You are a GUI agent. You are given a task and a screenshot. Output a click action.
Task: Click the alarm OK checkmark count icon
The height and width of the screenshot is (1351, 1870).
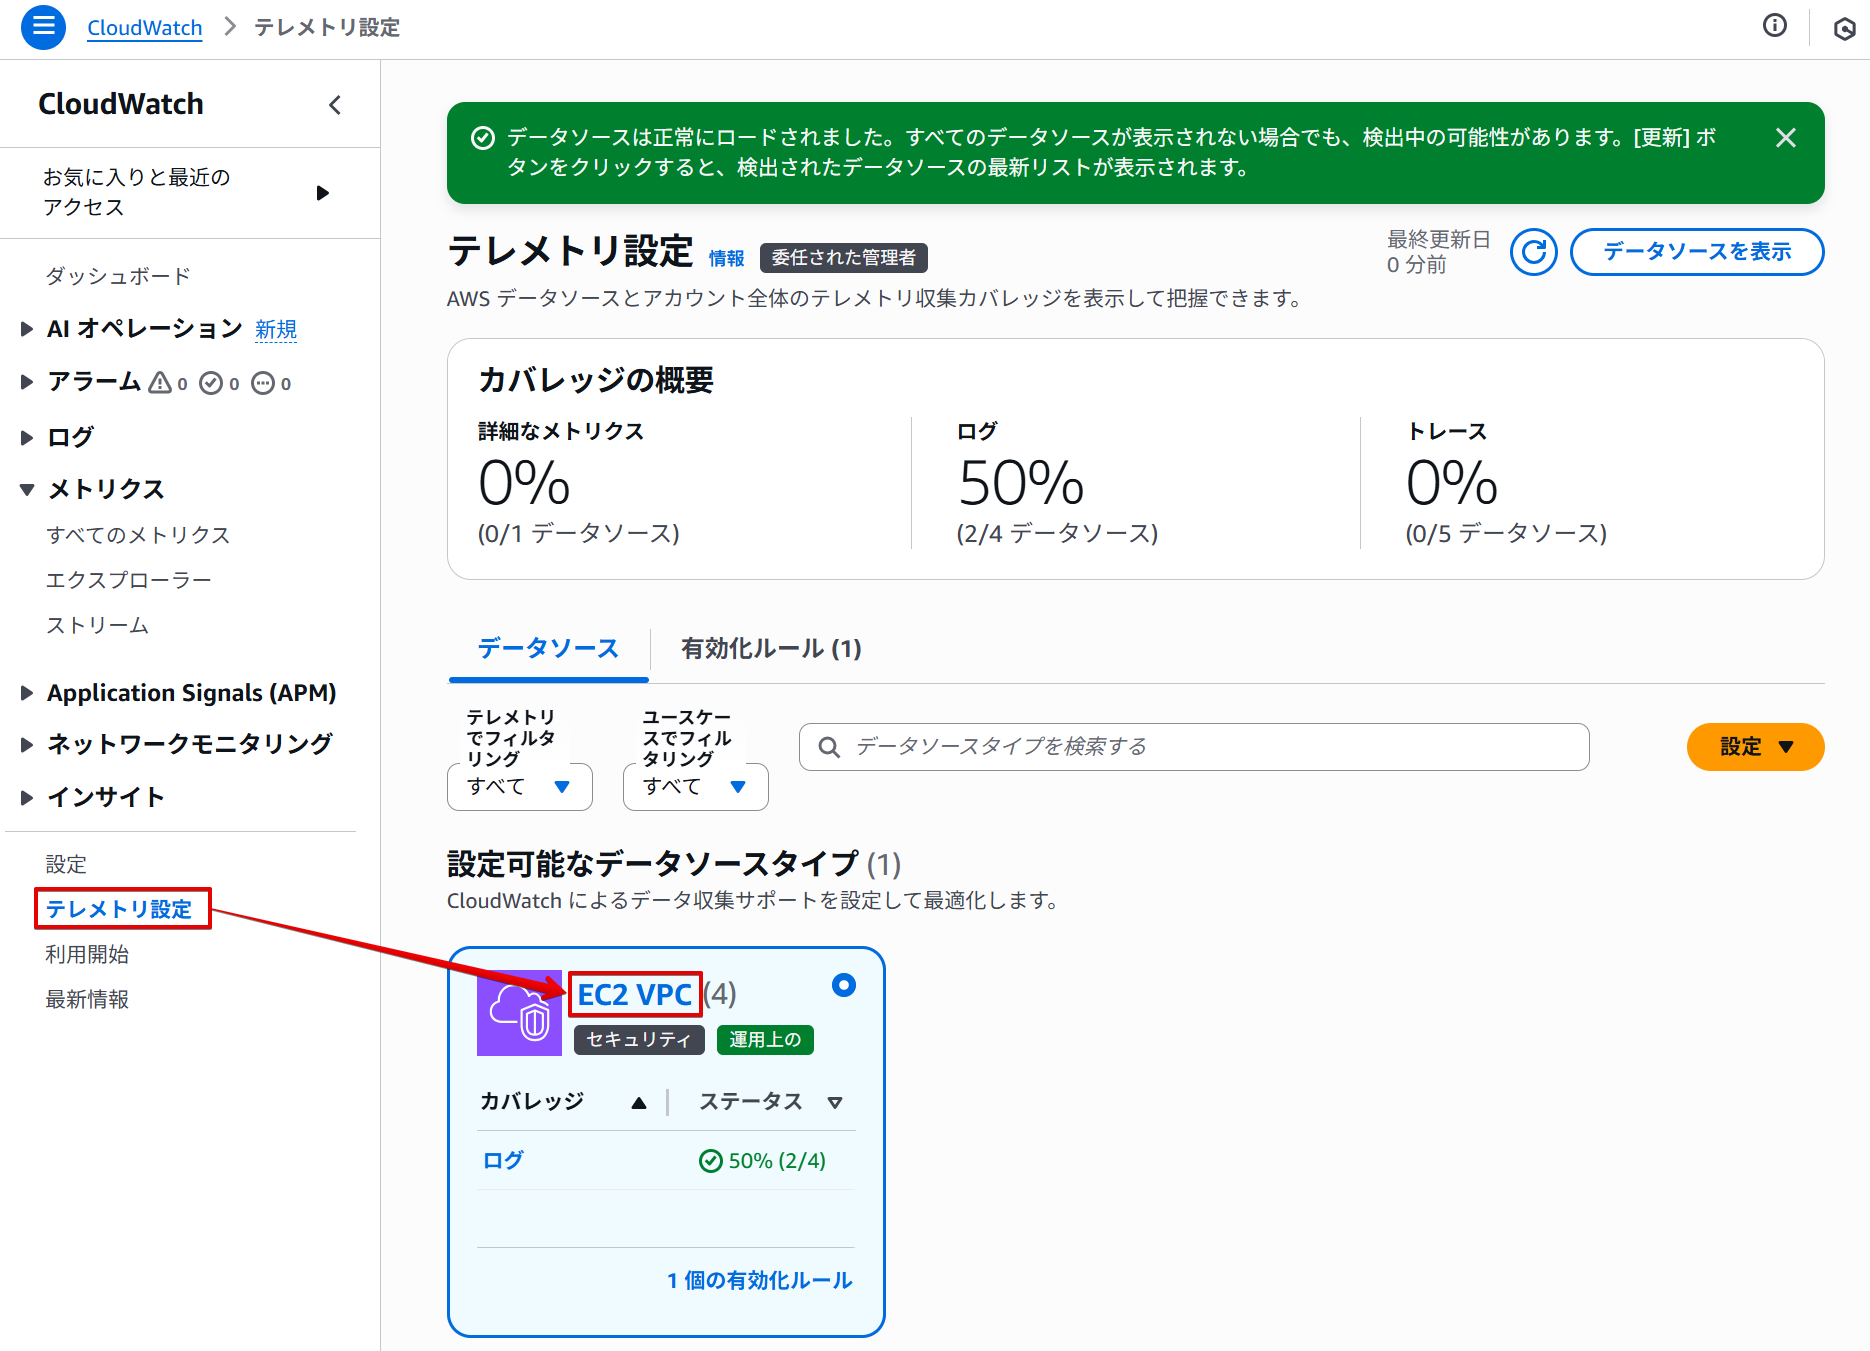(x=211, y=383)
